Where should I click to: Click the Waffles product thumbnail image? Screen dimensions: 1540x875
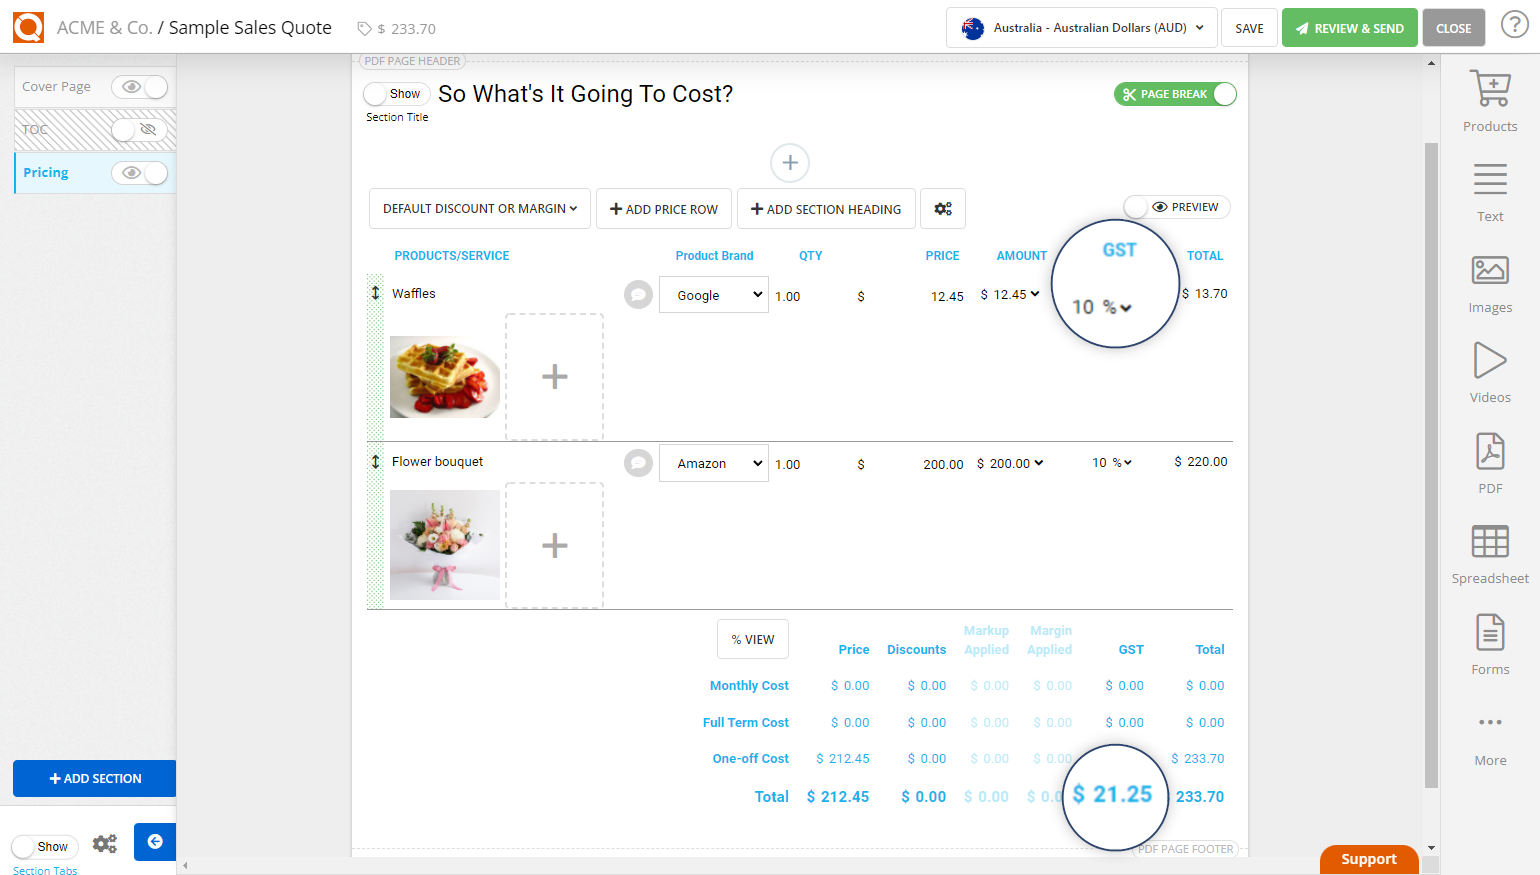(x=444, y=377)
